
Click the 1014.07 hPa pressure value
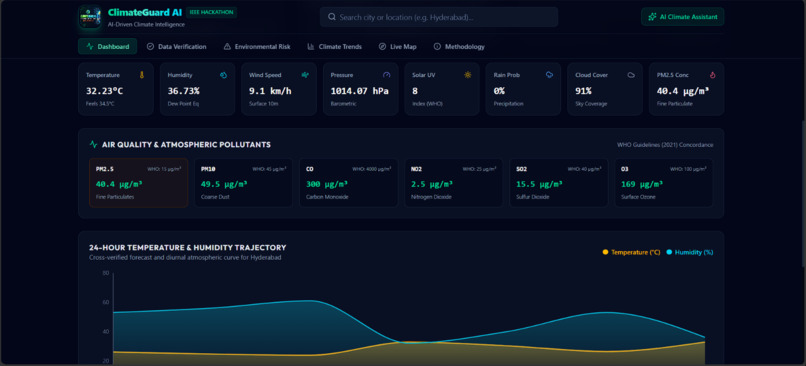(x=359, y=91)
